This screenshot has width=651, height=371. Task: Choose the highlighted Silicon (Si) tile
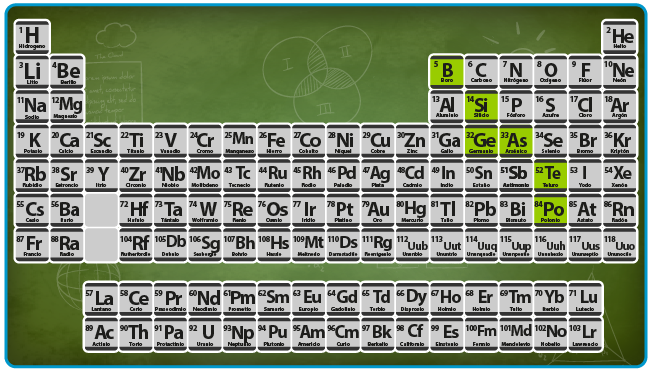(x=481, y=106)
